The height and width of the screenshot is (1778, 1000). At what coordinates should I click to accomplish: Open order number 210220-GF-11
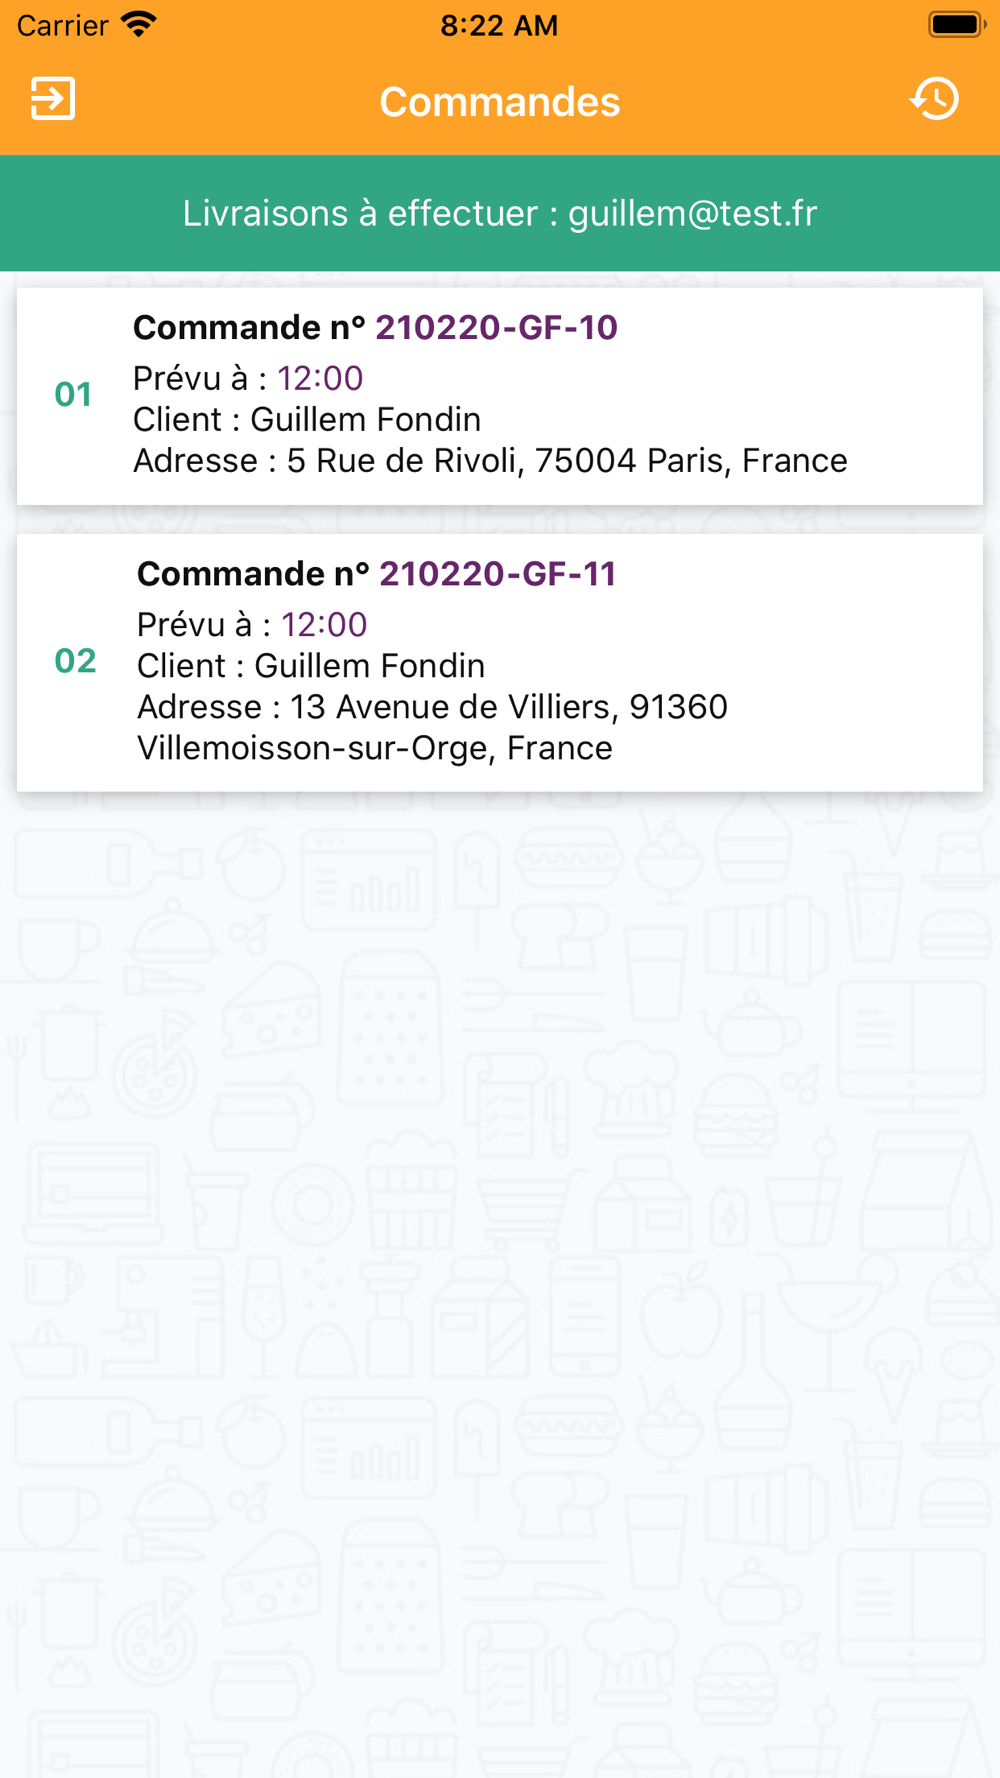[x=497, y=574]
